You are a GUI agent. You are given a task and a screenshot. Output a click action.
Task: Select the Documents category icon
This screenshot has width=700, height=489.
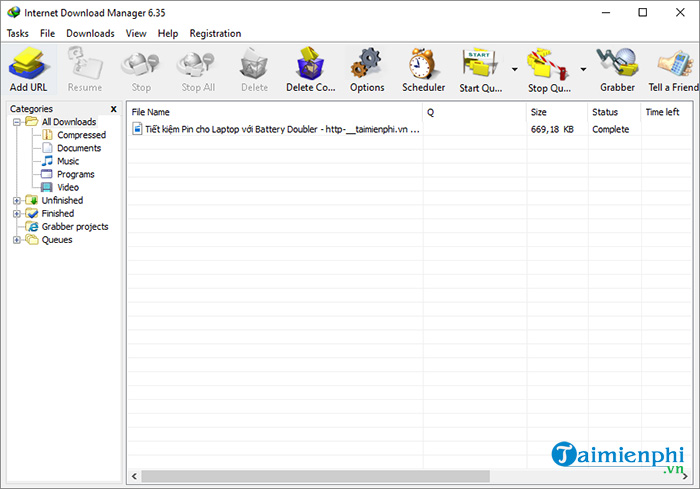[x=47, y=148]
